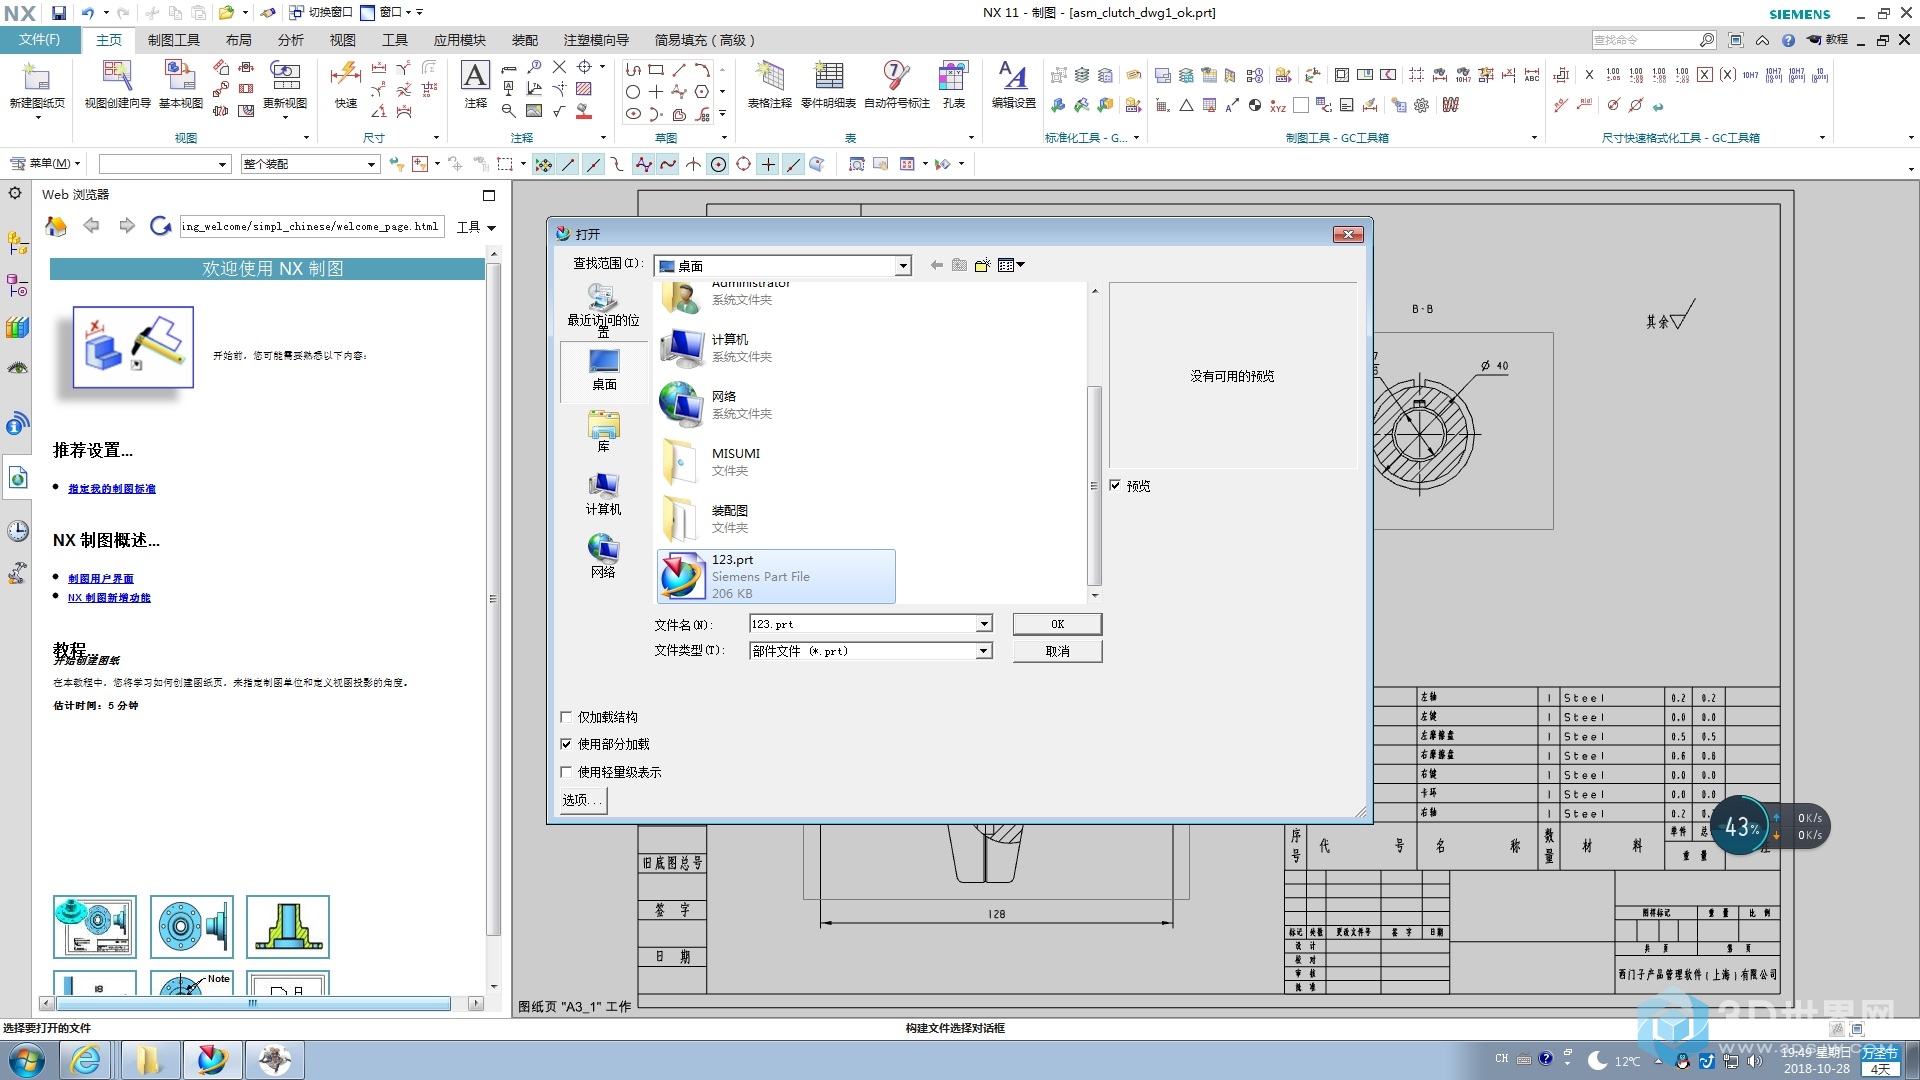Open the 制图用户界面 link
The width and height of the screenshot is (1920, 1080).
tap(101, 579)
